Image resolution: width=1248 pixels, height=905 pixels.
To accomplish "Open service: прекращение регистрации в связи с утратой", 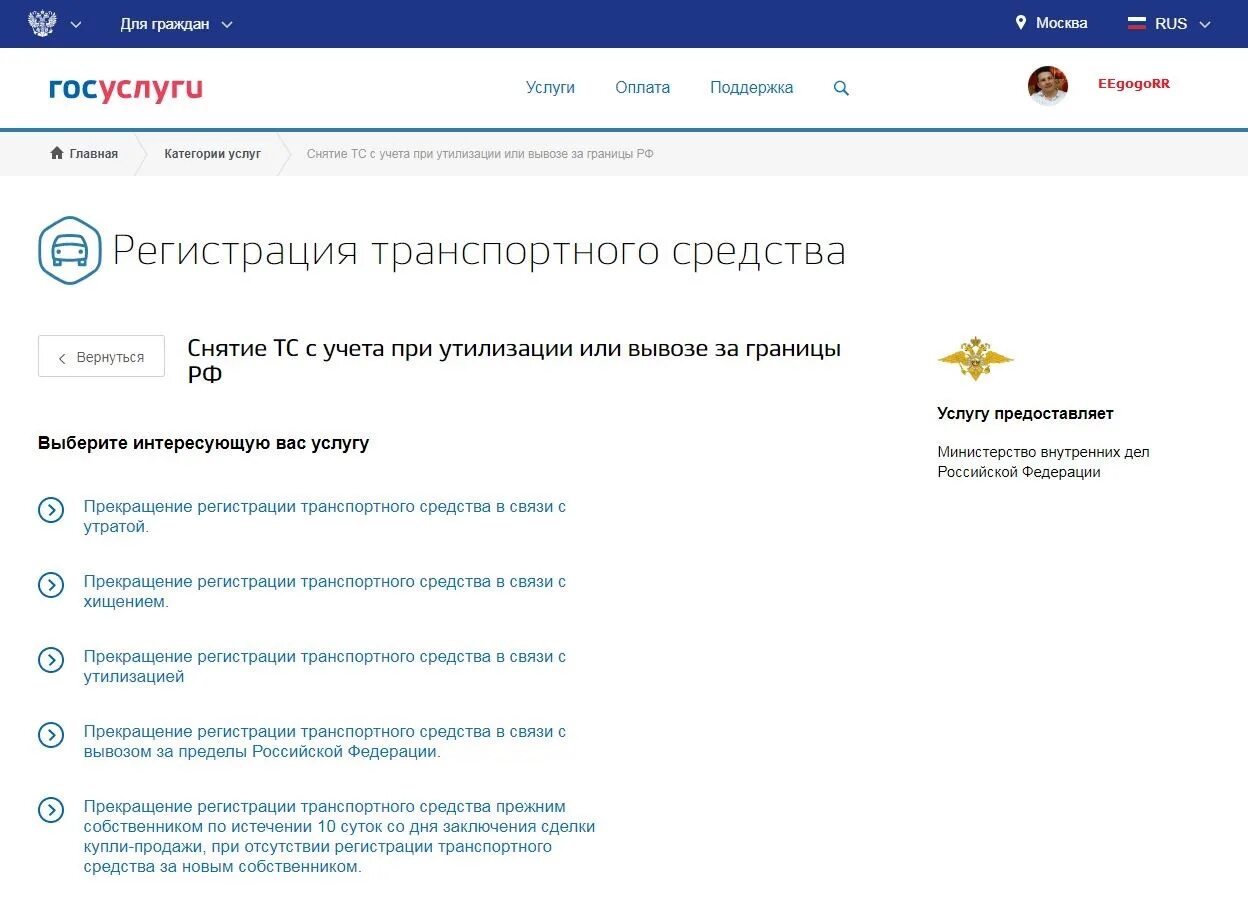I will click(x=325, y=517).
